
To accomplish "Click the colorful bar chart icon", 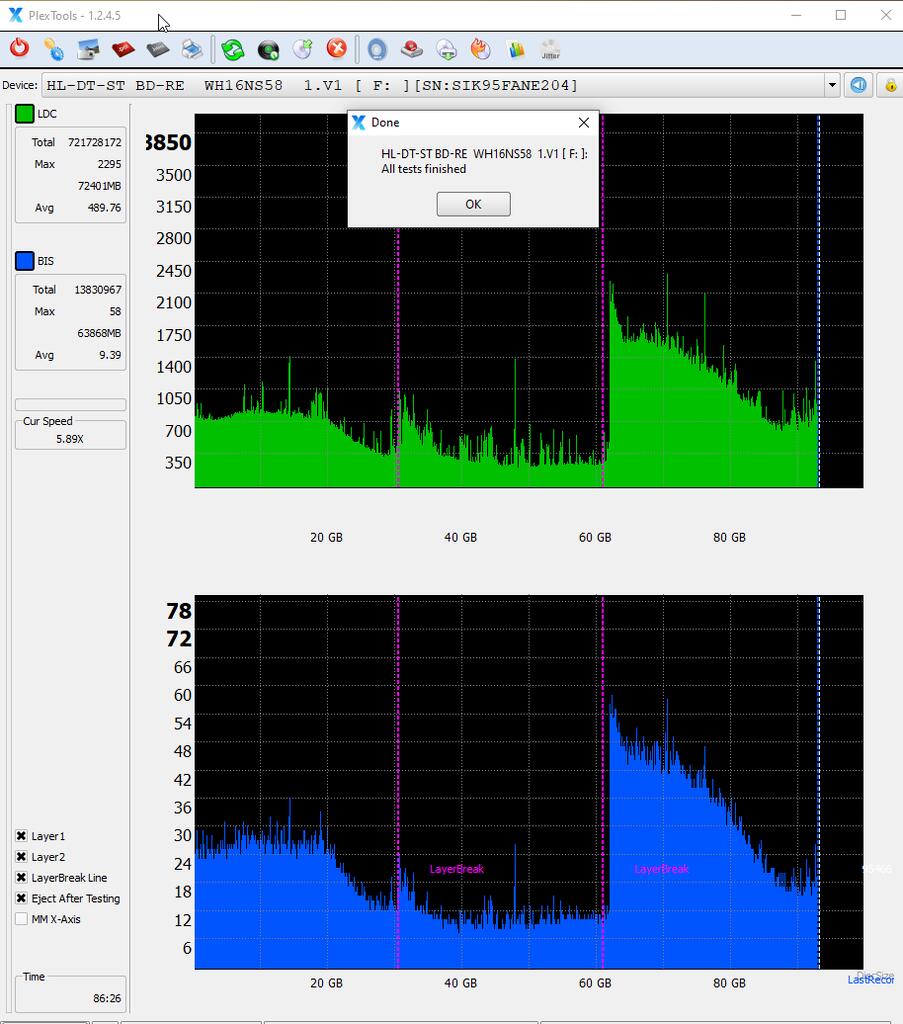I will click(516, 50).
